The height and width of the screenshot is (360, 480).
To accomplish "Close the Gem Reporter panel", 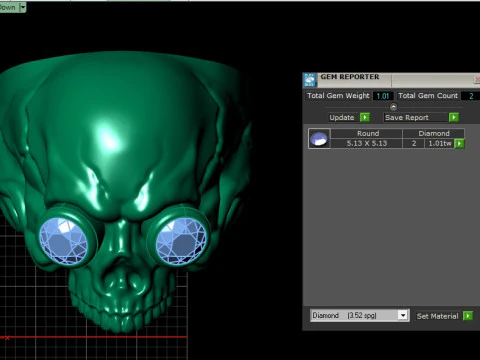I will click(477, 79).
